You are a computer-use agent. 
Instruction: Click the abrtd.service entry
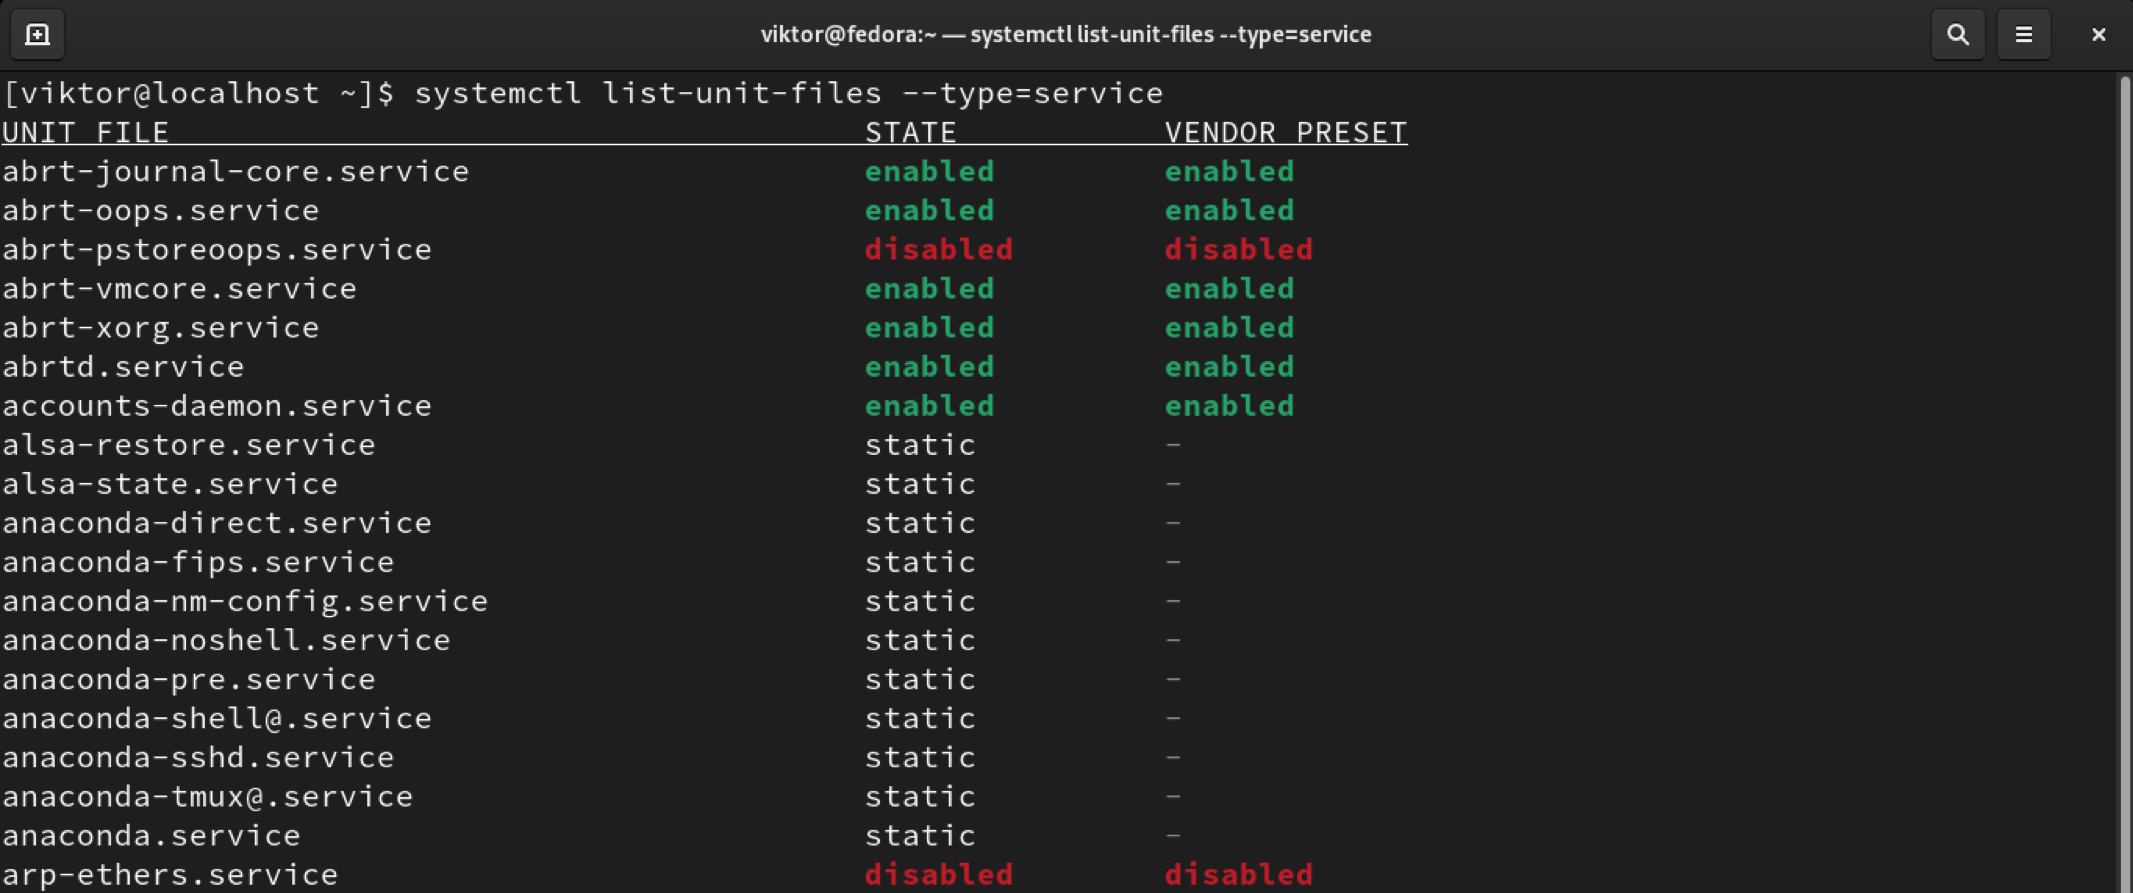(x=123, y=366)
